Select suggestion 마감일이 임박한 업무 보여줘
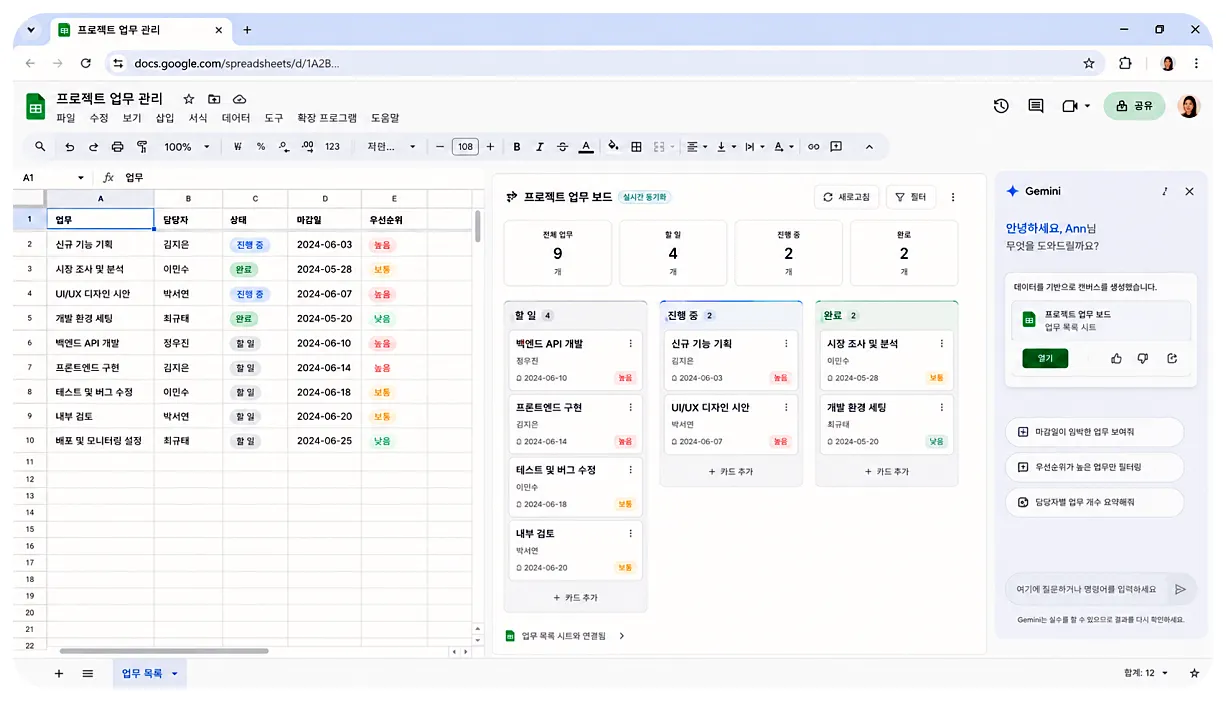 (x=1095, y=432)
